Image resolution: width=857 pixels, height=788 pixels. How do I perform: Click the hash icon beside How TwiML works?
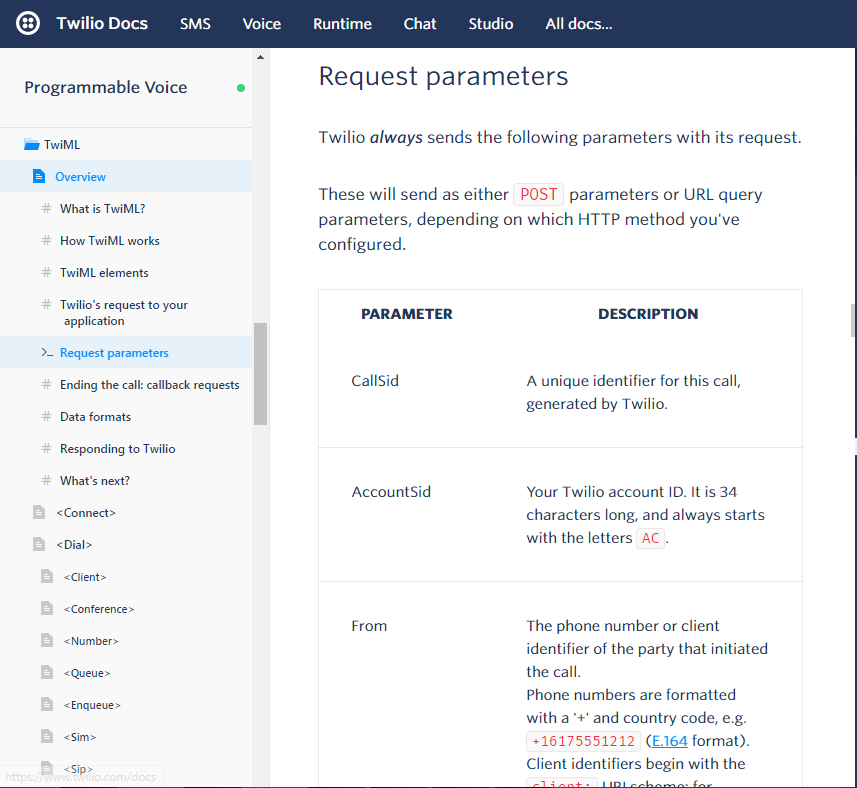[46, 240]
